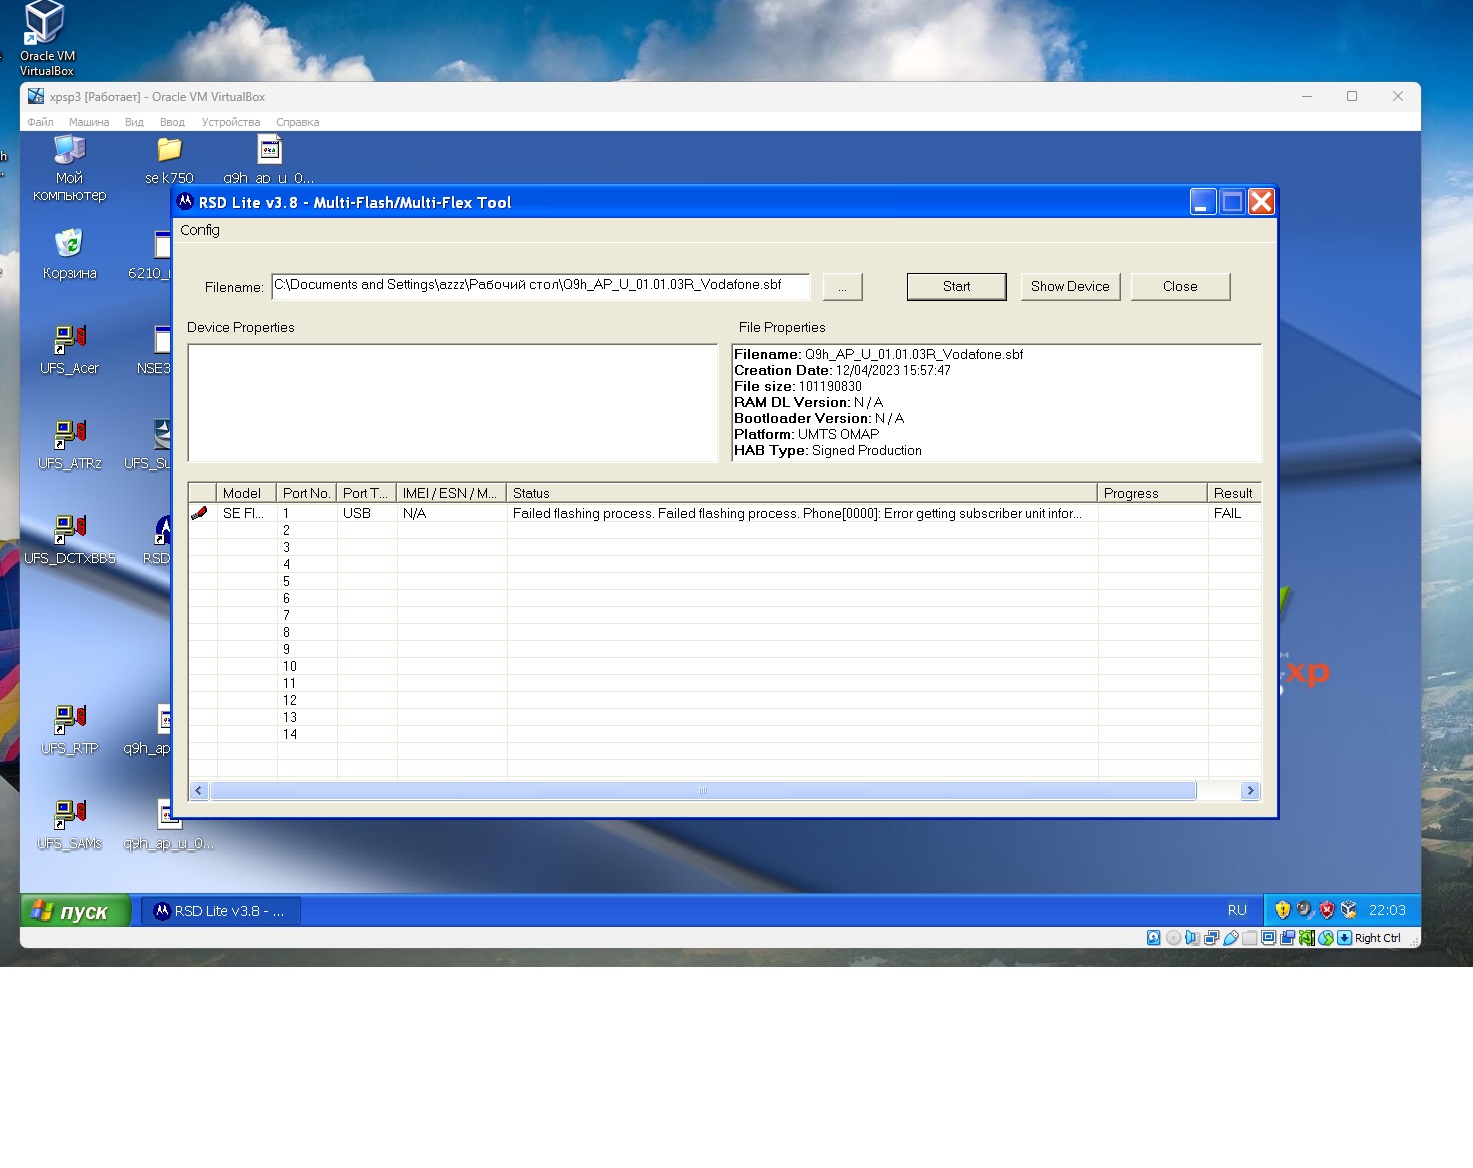Click red shield alert tray icon
The width and height of the screenshot is (1473, 1168).
click(1327, 910)
